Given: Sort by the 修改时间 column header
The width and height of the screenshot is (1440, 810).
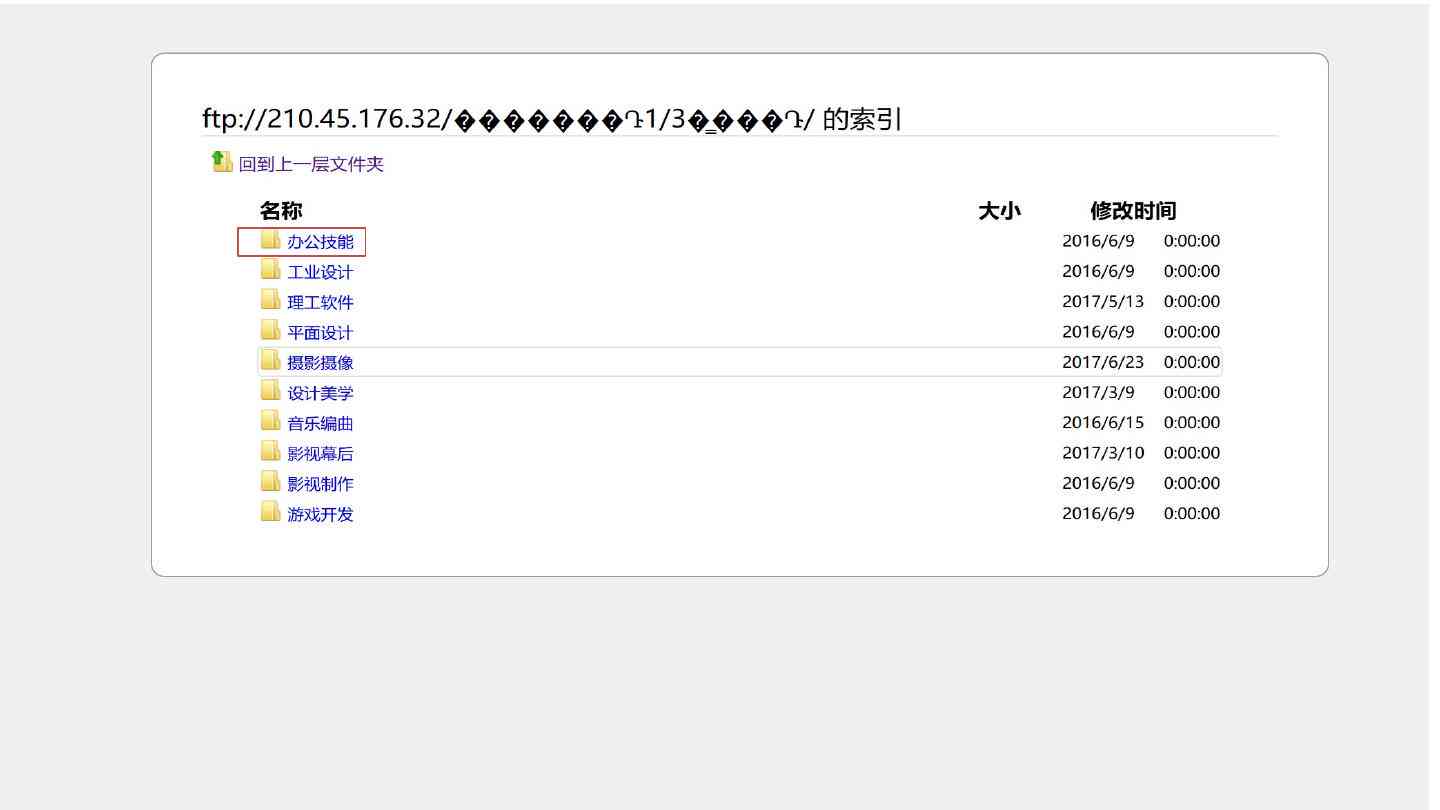Looking at the screenshot, I should 1133,211.
